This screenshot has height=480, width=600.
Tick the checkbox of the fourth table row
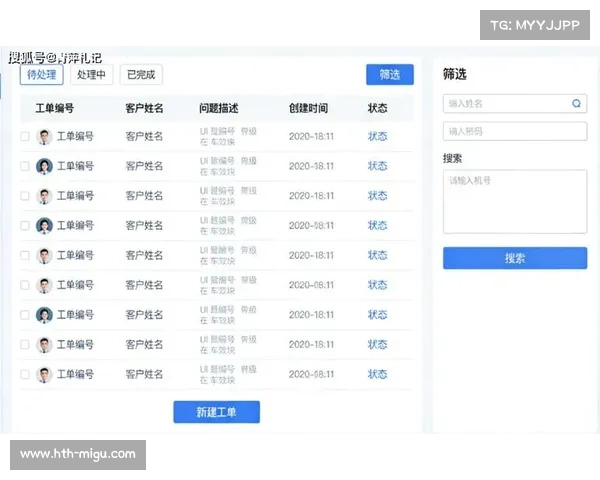coord(25,225)
